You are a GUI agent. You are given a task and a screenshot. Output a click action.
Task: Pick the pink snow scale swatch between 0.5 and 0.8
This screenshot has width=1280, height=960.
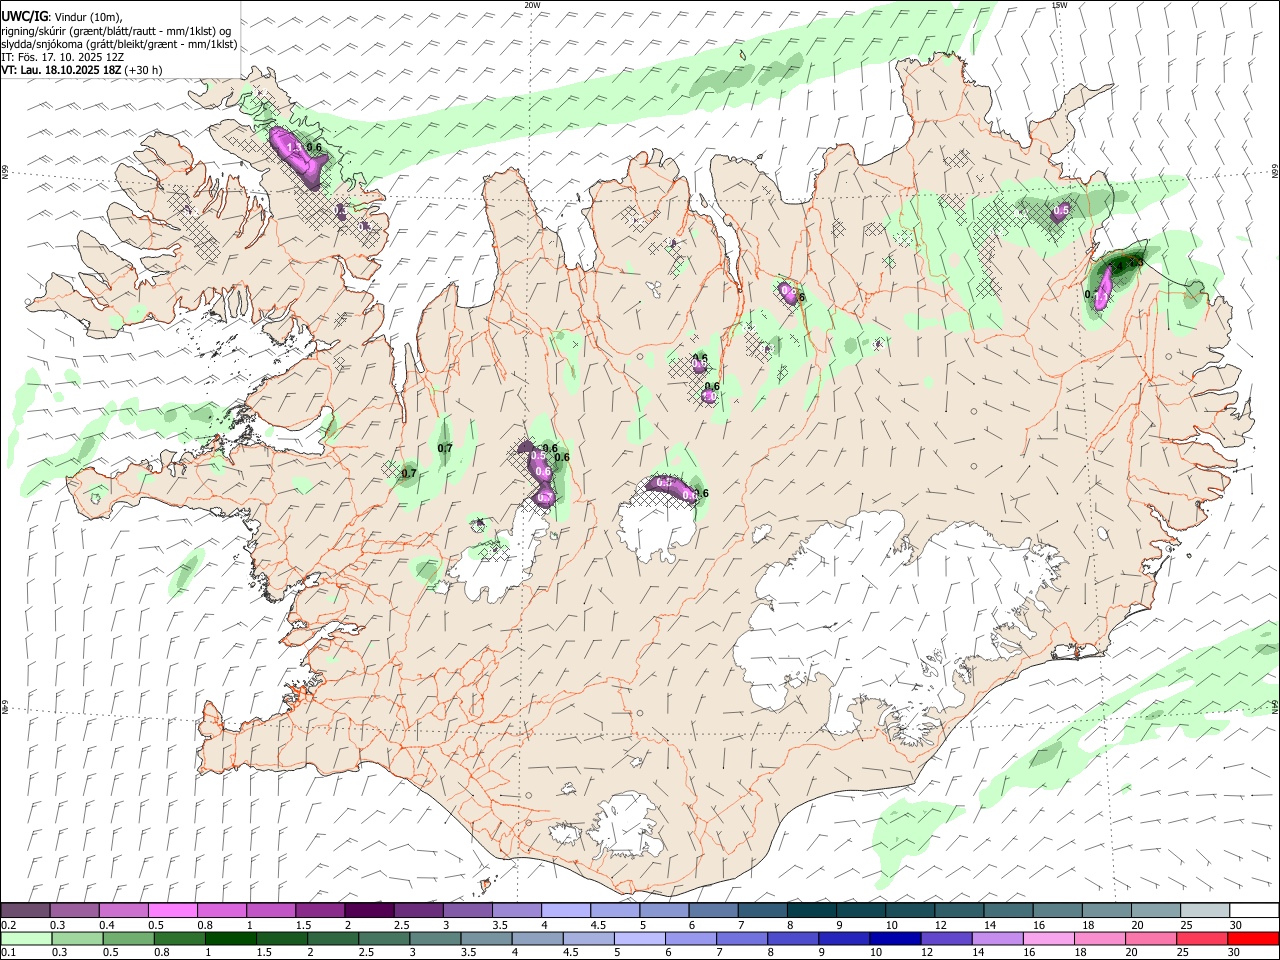[x=172, y=910]
